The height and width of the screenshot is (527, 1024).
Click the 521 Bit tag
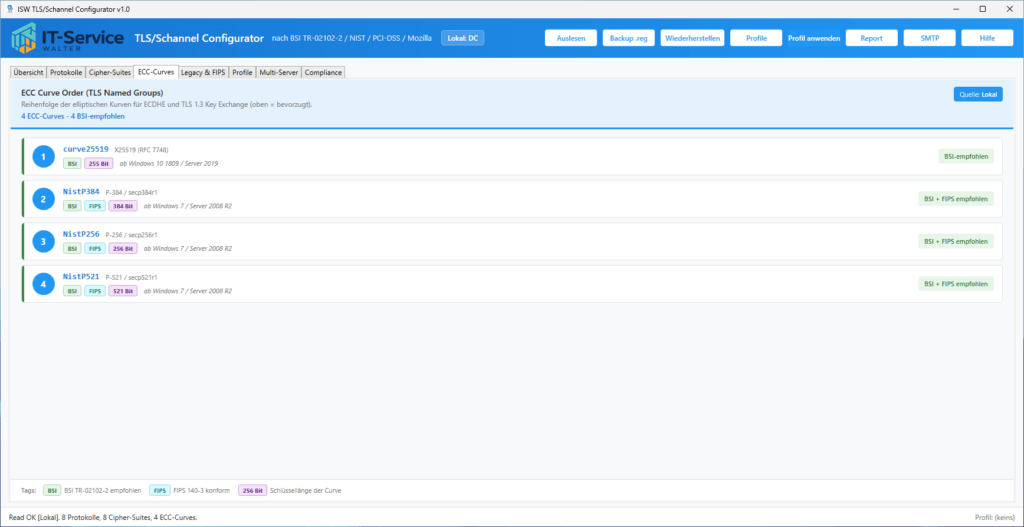click(123, 291)
